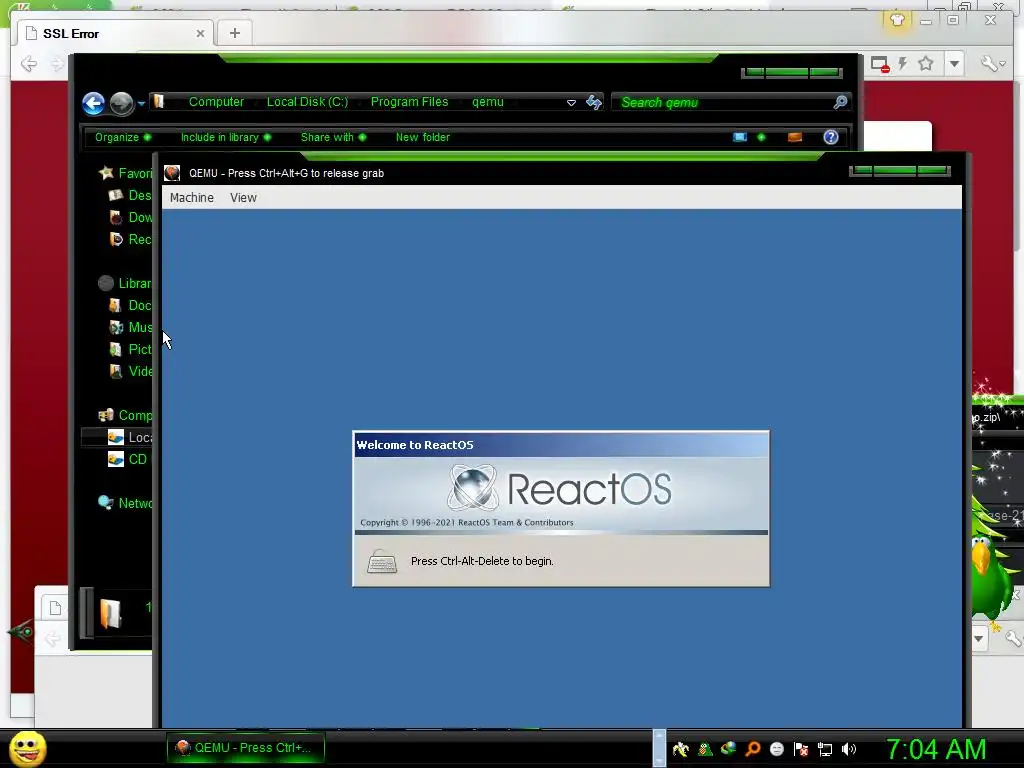Click the popup blocked icon in browser
This screenshot has width=1024, height=768.
pyautogui.click(x=880, y=64)
